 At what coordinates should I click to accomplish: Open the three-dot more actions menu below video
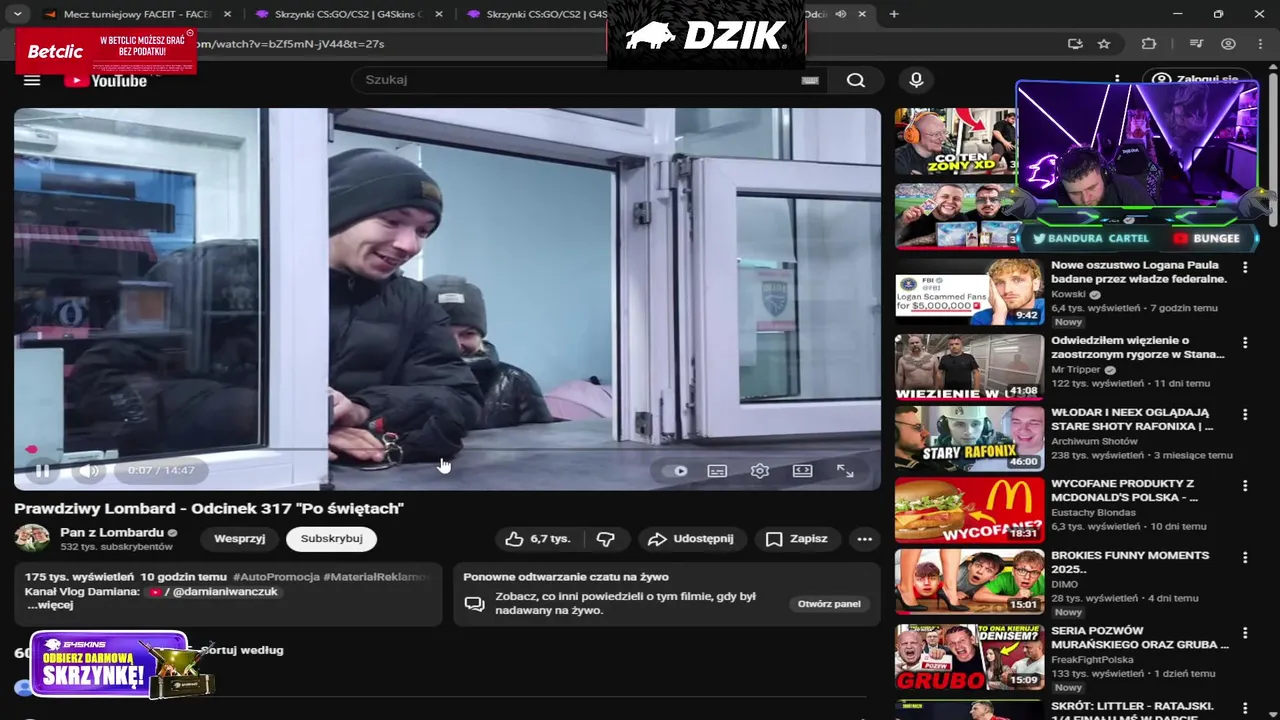point(865,538)
